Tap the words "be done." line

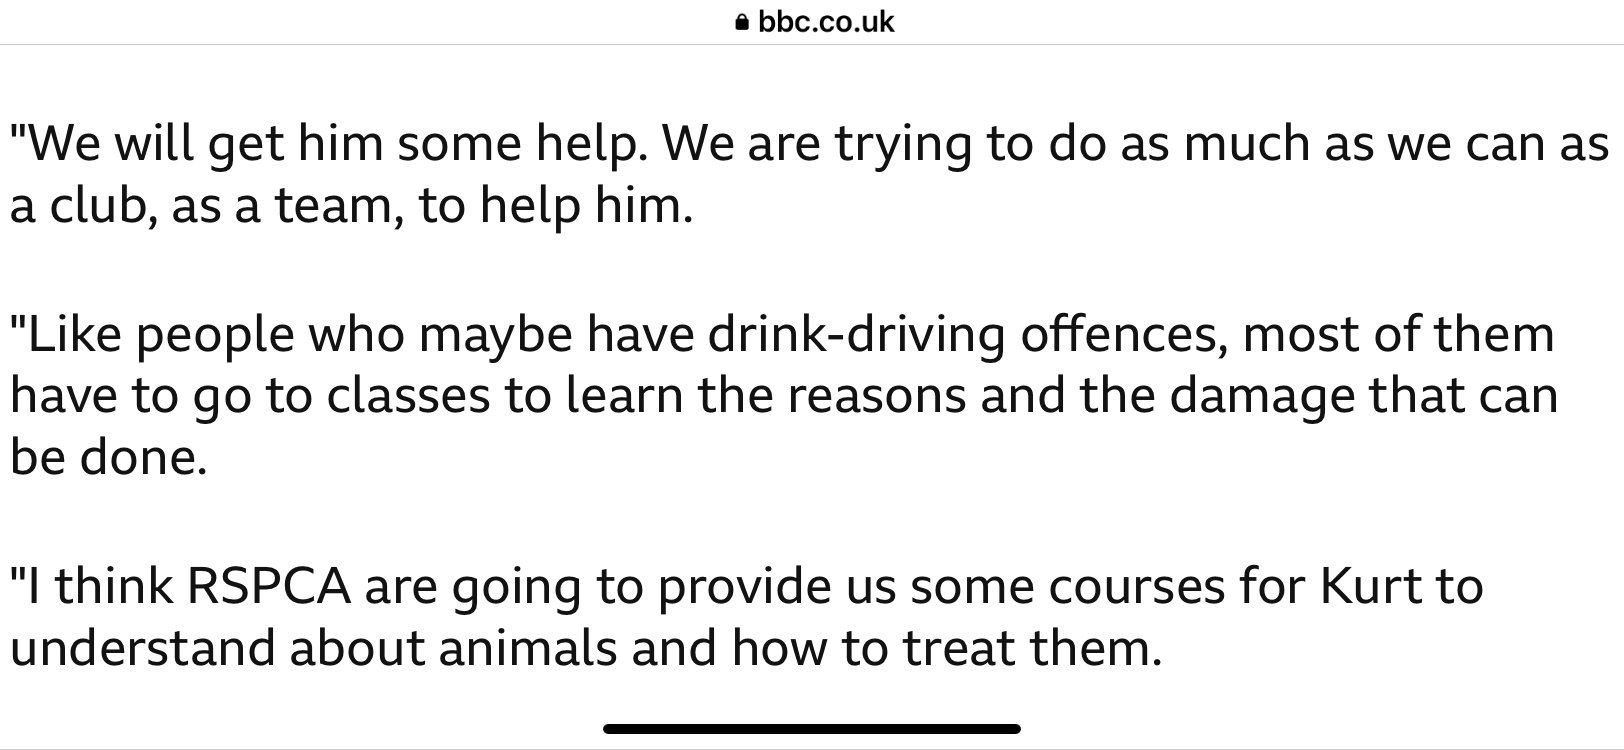coord(109,458)
